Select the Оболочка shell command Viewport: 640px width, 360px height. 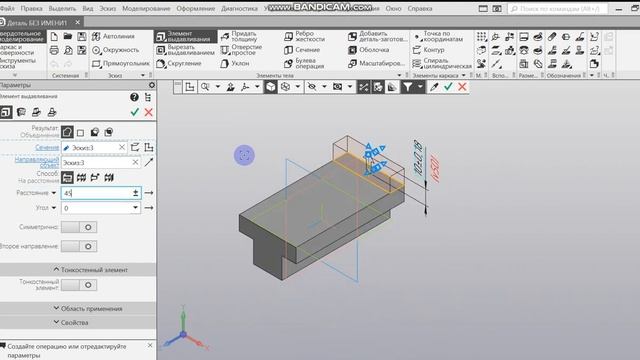369,50
